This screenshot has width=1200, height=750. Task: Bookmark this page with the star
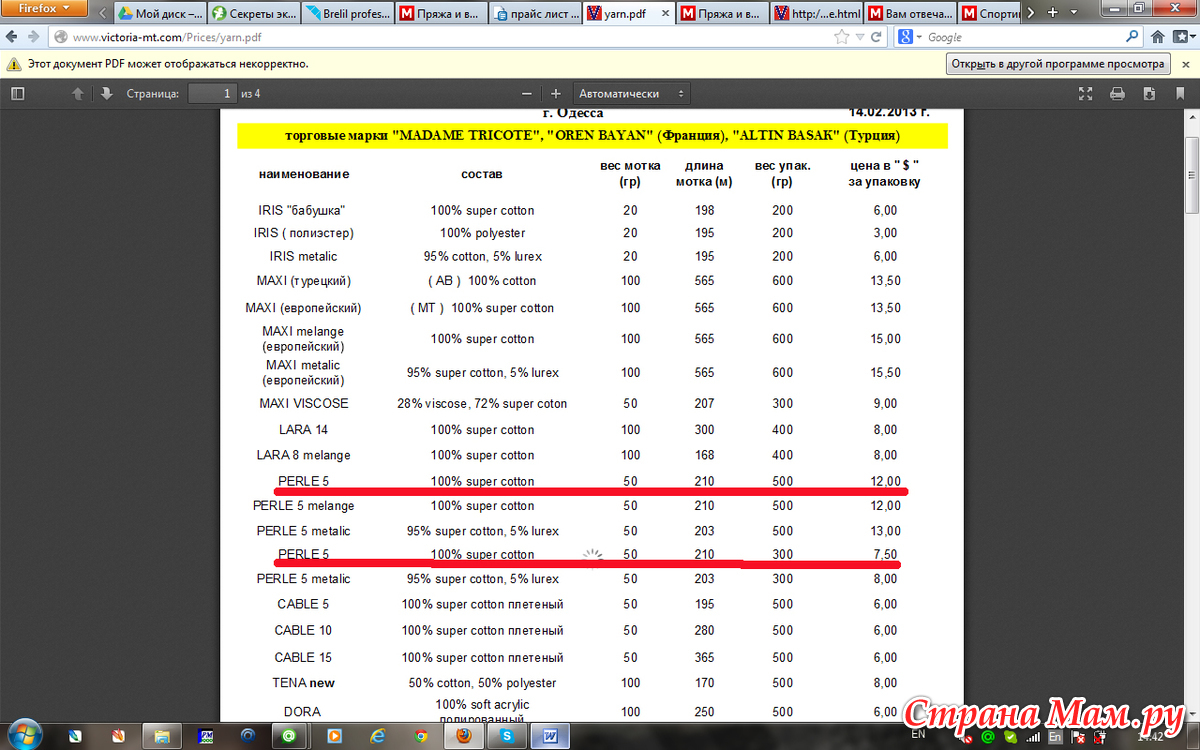click(842, 37)
